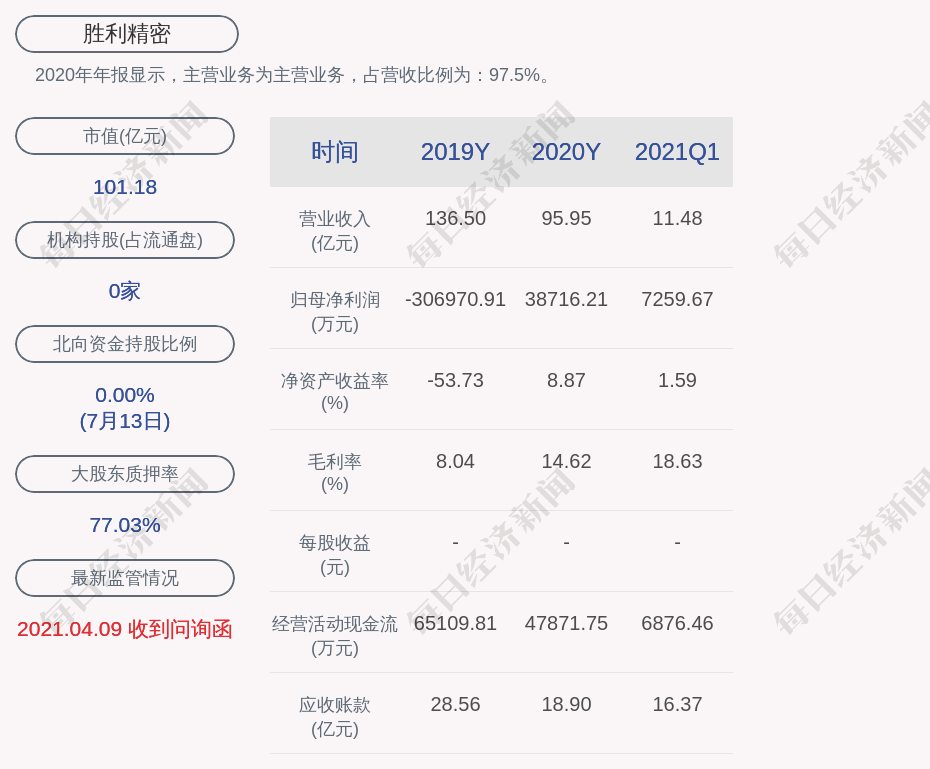Select the 2020Y column header

pos(566,152)
